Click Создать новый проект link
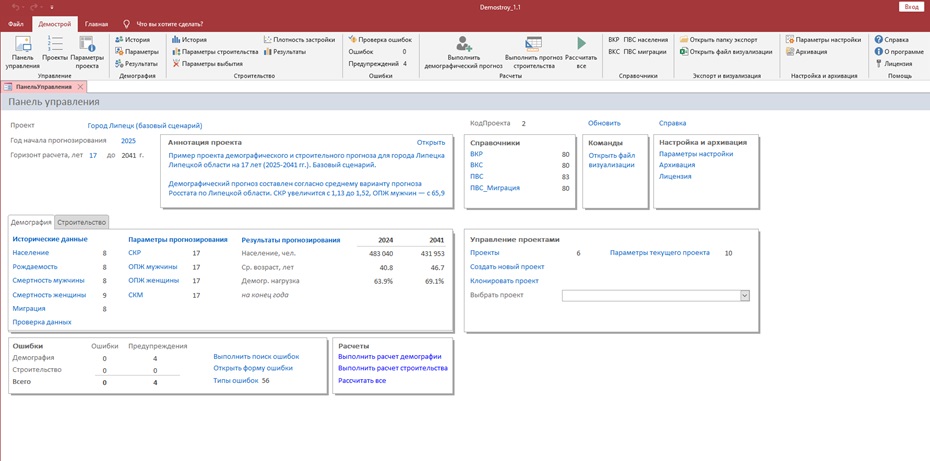The image size is (930, 461). 507,267
